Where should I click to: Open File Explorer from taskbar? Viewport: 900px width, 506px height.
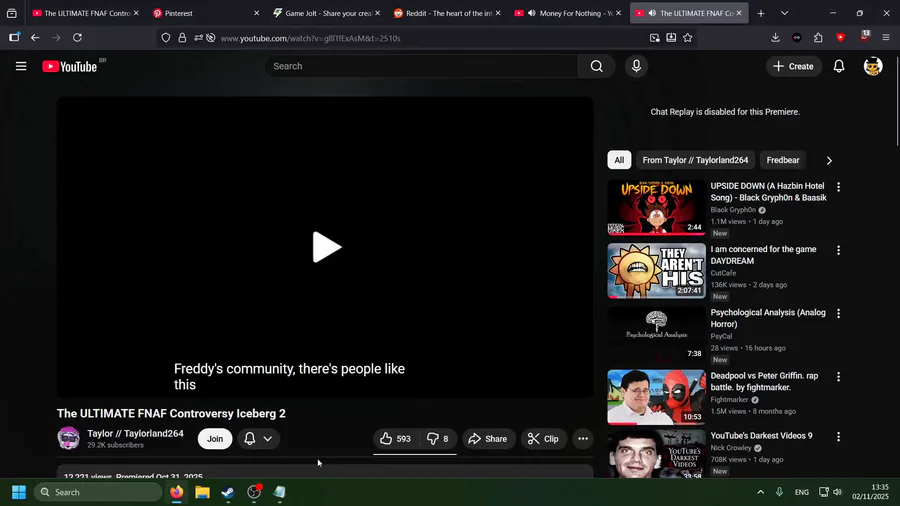[x=202, y=492]
